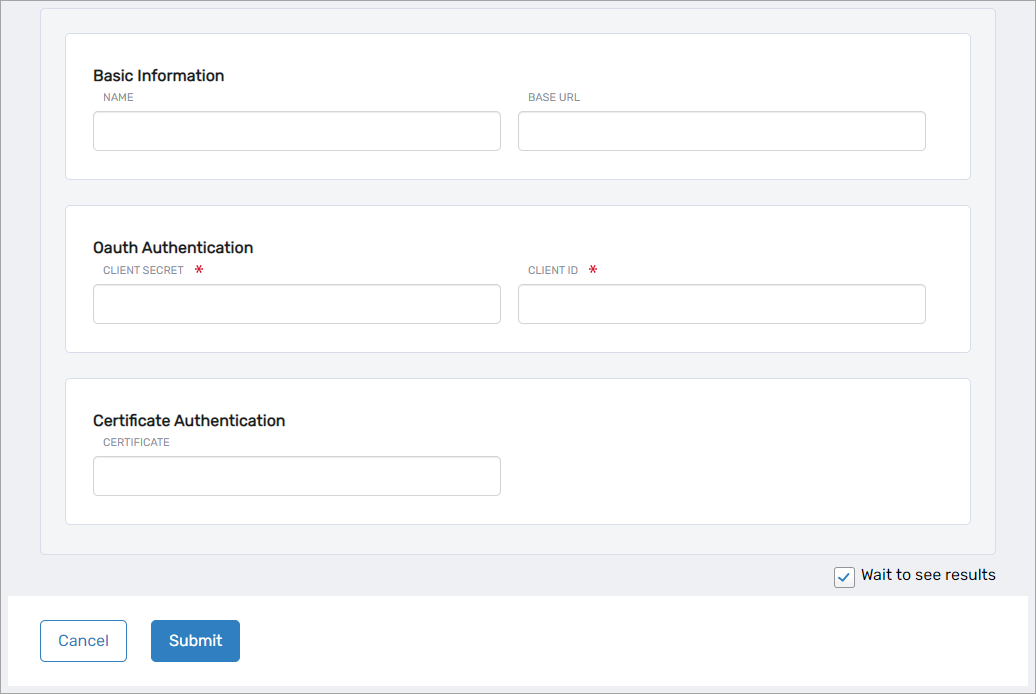Uncheck the Wait to see results checkbox
The image size is (1036, 694).
tap(844, 577)
